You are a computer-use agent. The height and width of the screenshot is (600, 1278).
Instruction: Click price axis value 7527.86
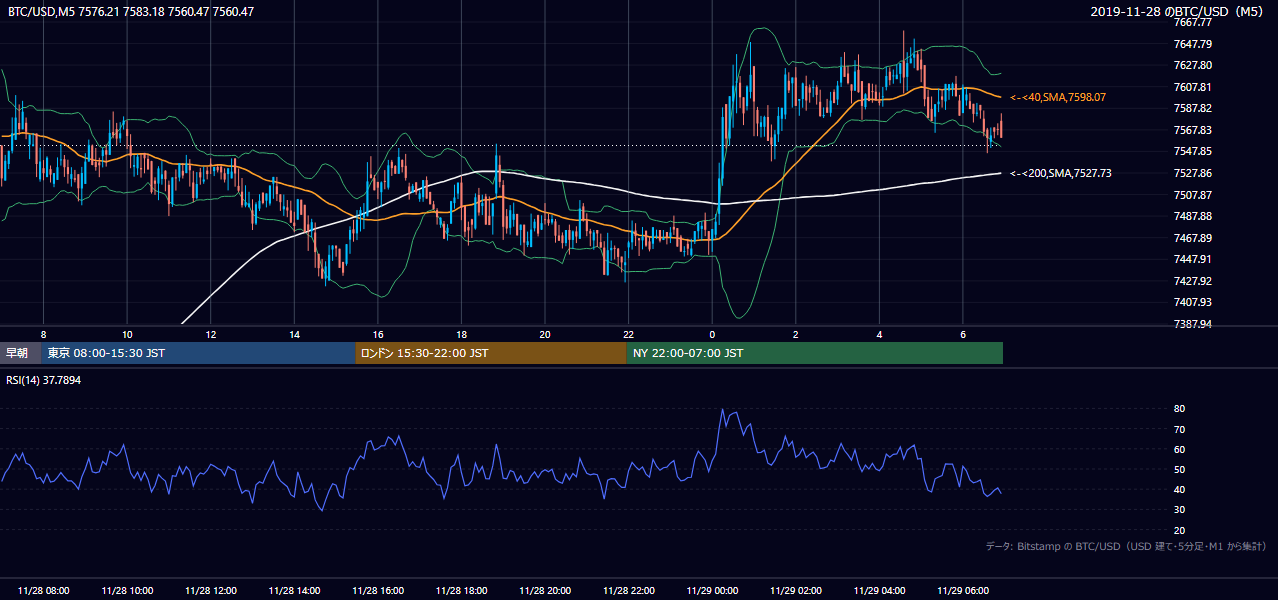[x=1193, y=173]
